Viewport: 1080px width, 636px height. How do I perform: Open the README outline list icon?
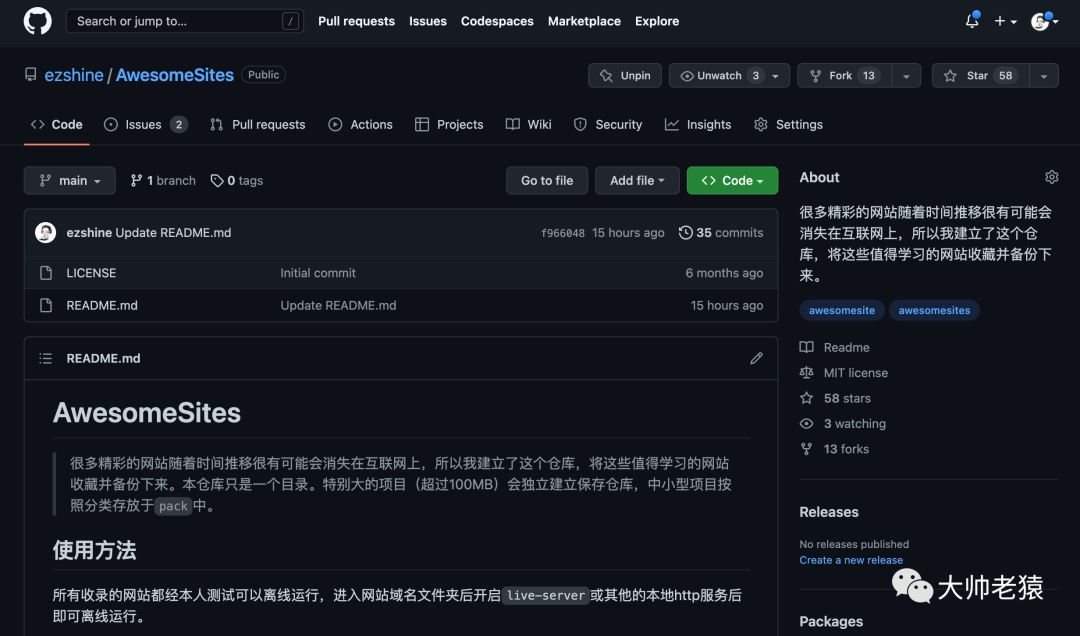click(45, 358)
